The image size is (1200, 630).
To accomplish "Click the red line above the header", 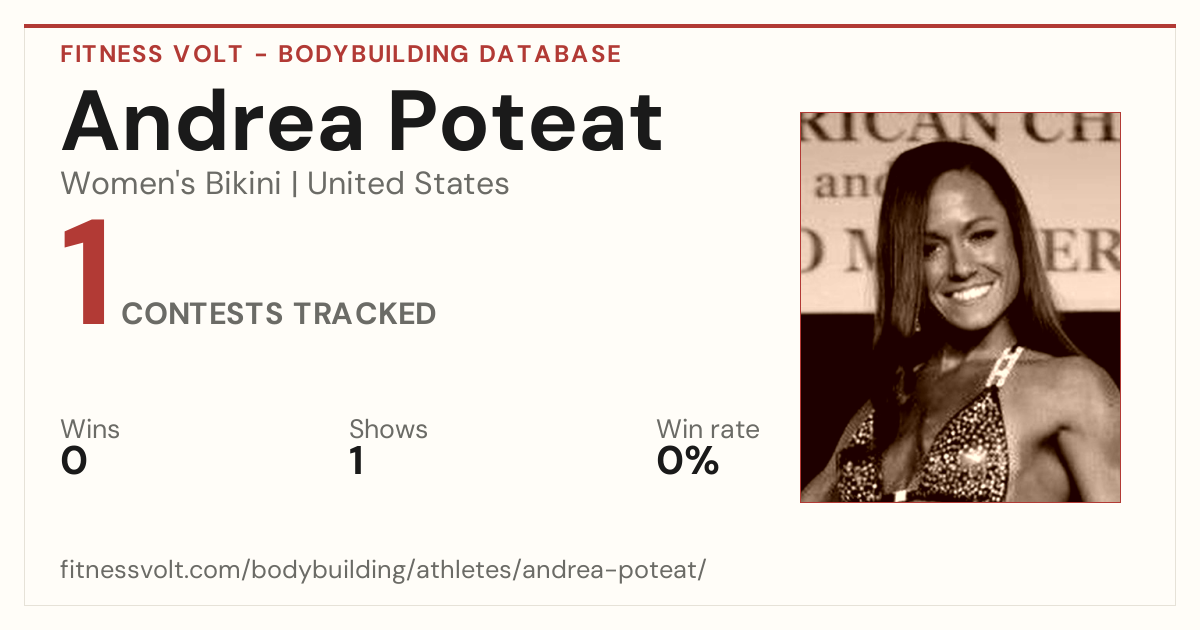I will coord(600,26).
